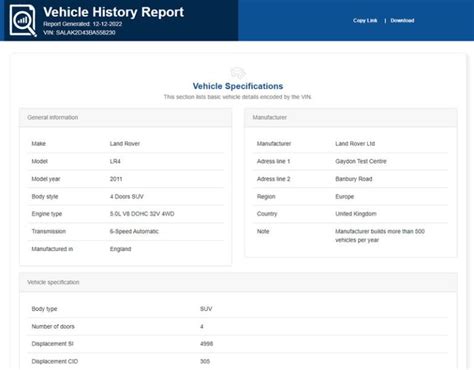Screen dimensions: 474x370
Task: Click the Transmission label
Action: pos(49,231)
